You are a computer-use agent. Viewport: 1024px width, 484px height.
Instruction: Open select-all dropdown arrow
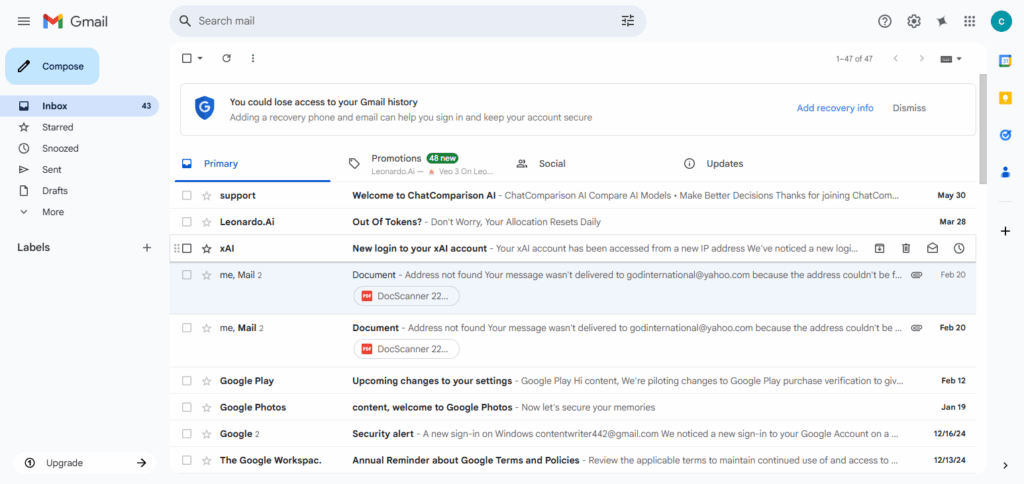(200, 58)
